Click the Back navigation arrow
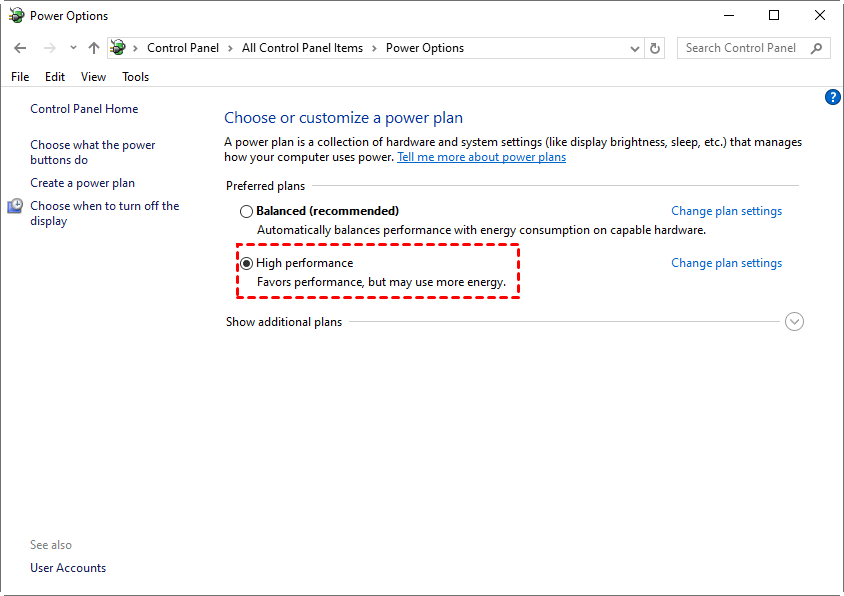The height and width of the screenshot is (596, 844). click(20, 48)
